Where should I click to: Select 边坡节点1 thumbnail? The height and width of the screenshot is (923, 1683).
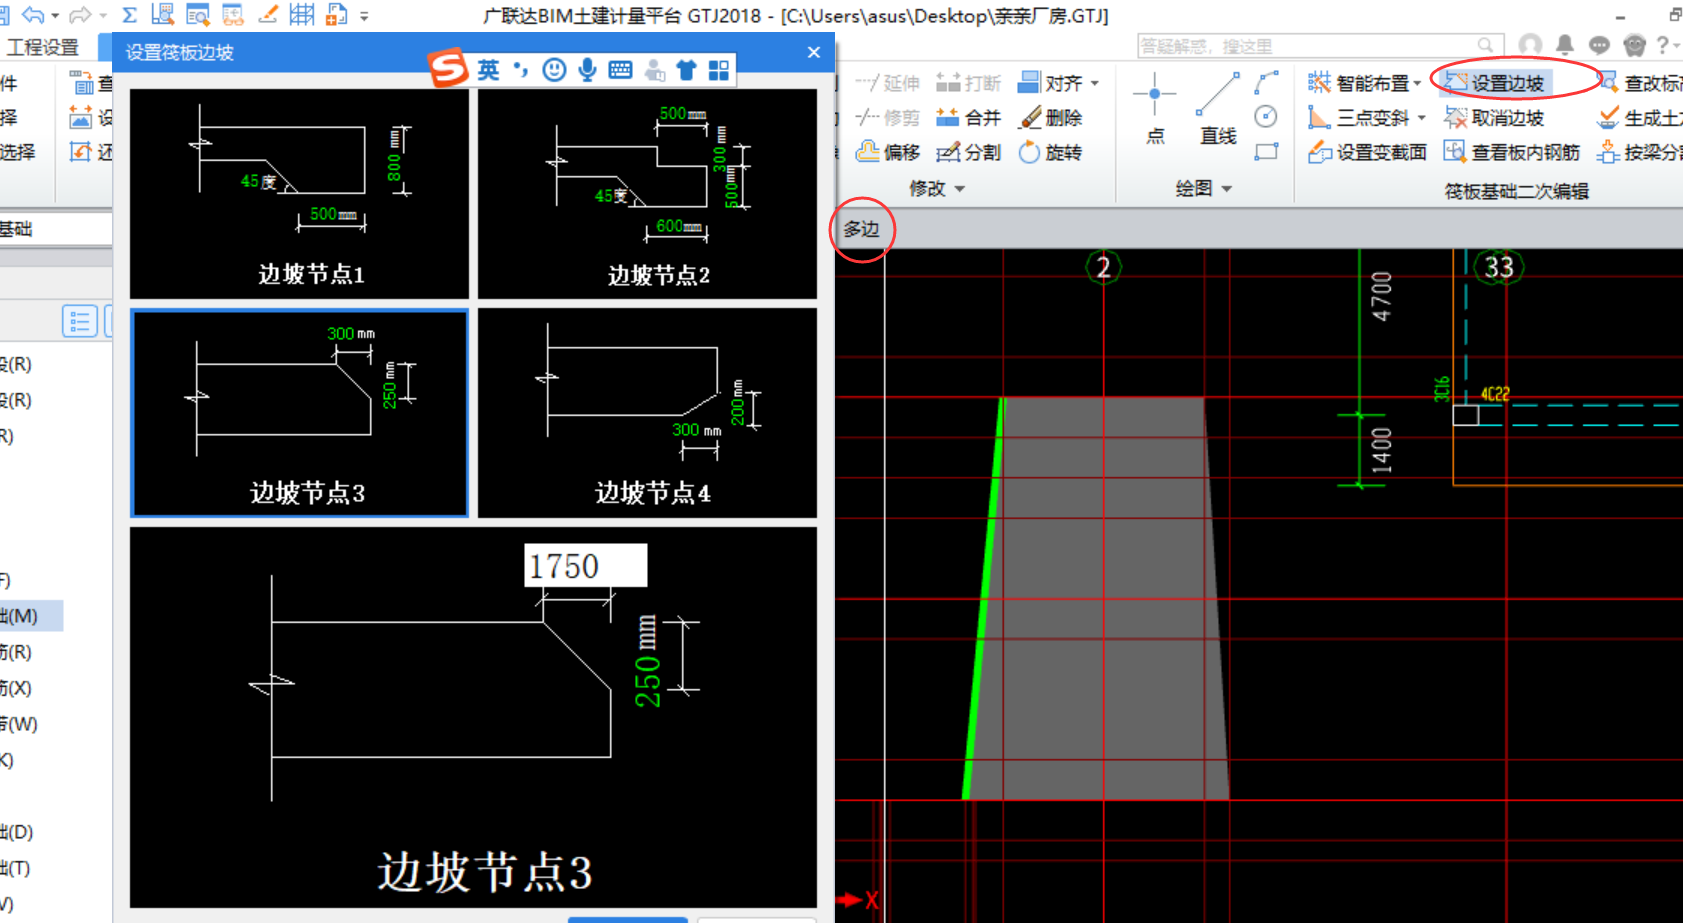click(x=299, y=194)
